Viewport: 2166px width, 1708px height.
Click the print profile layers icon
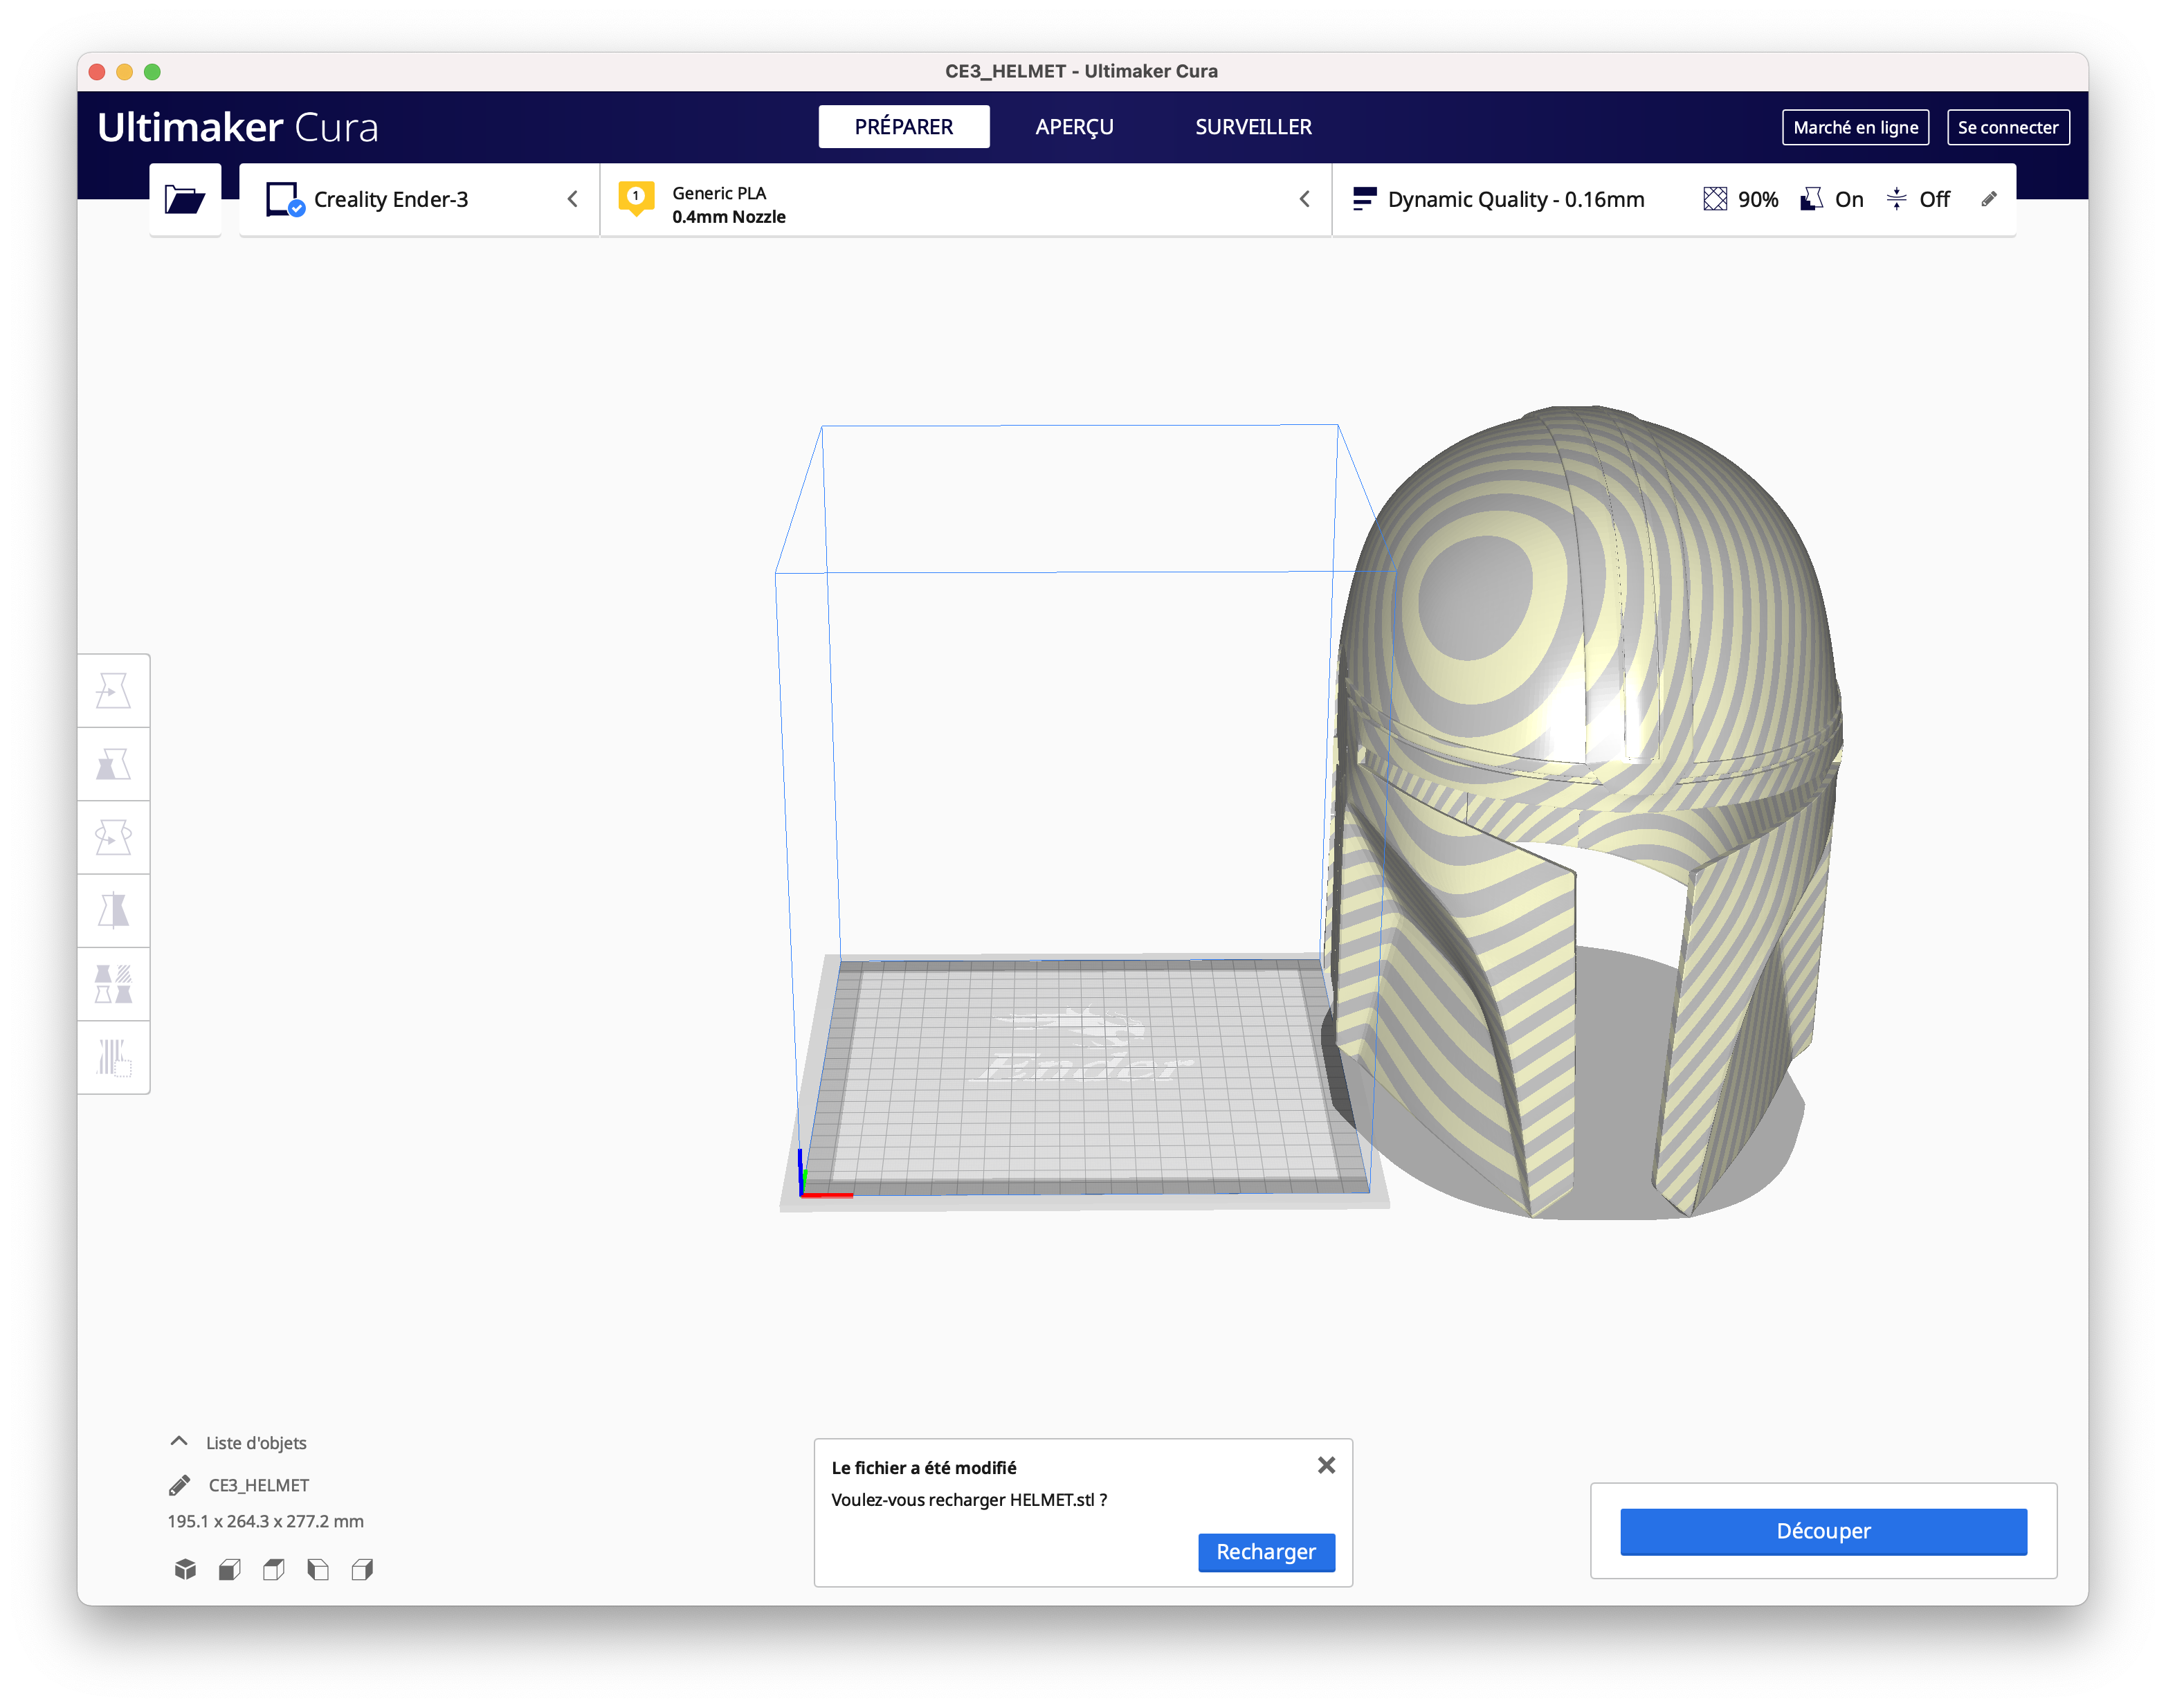[1364, 199]
